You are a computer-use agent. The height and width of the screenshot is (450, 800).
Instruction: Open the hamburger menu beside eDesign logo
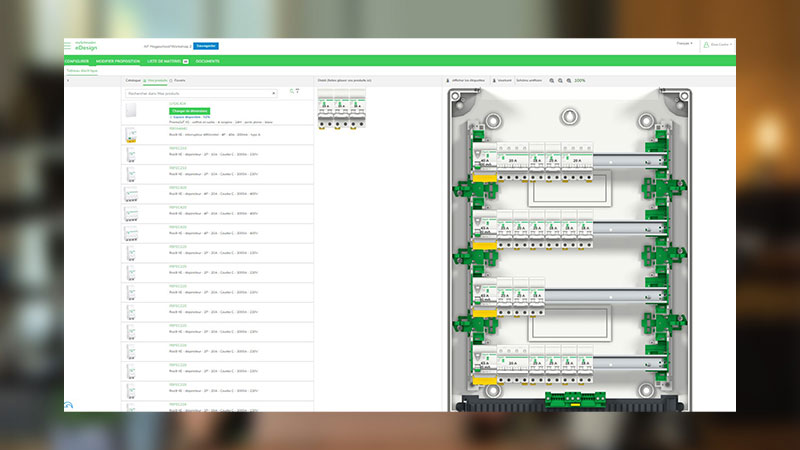67,46
